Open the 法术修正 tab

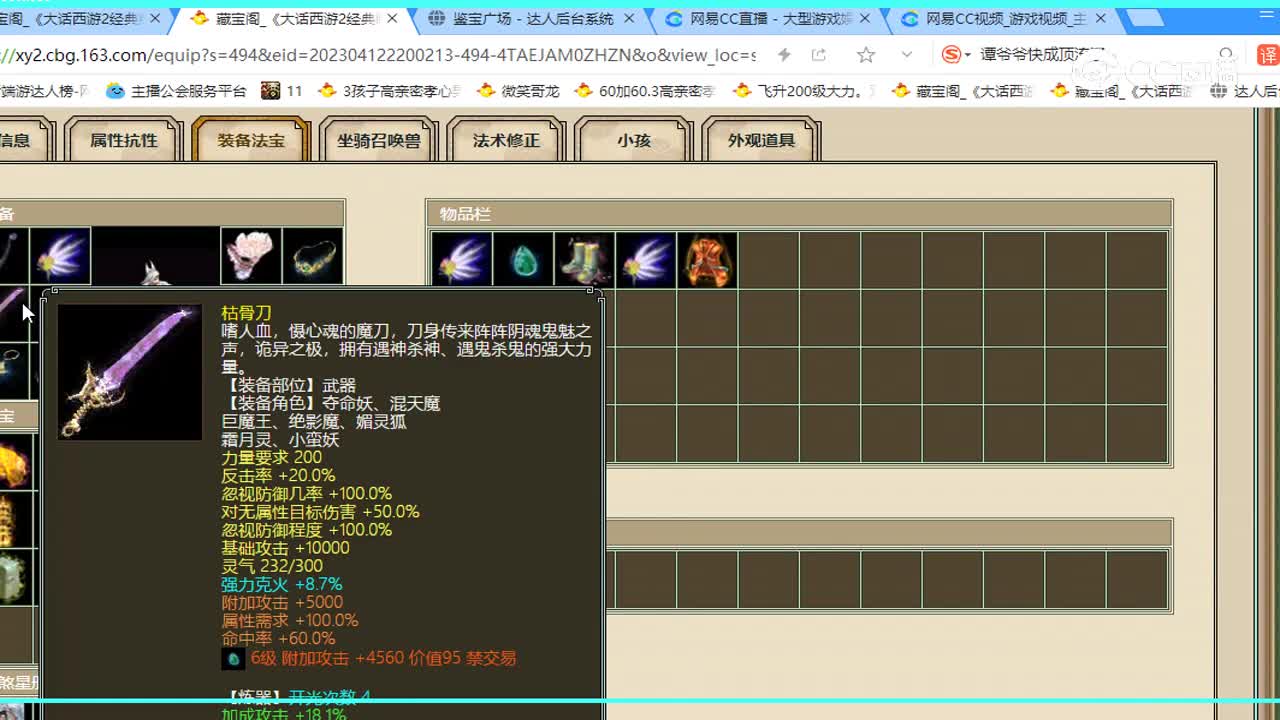506,140
